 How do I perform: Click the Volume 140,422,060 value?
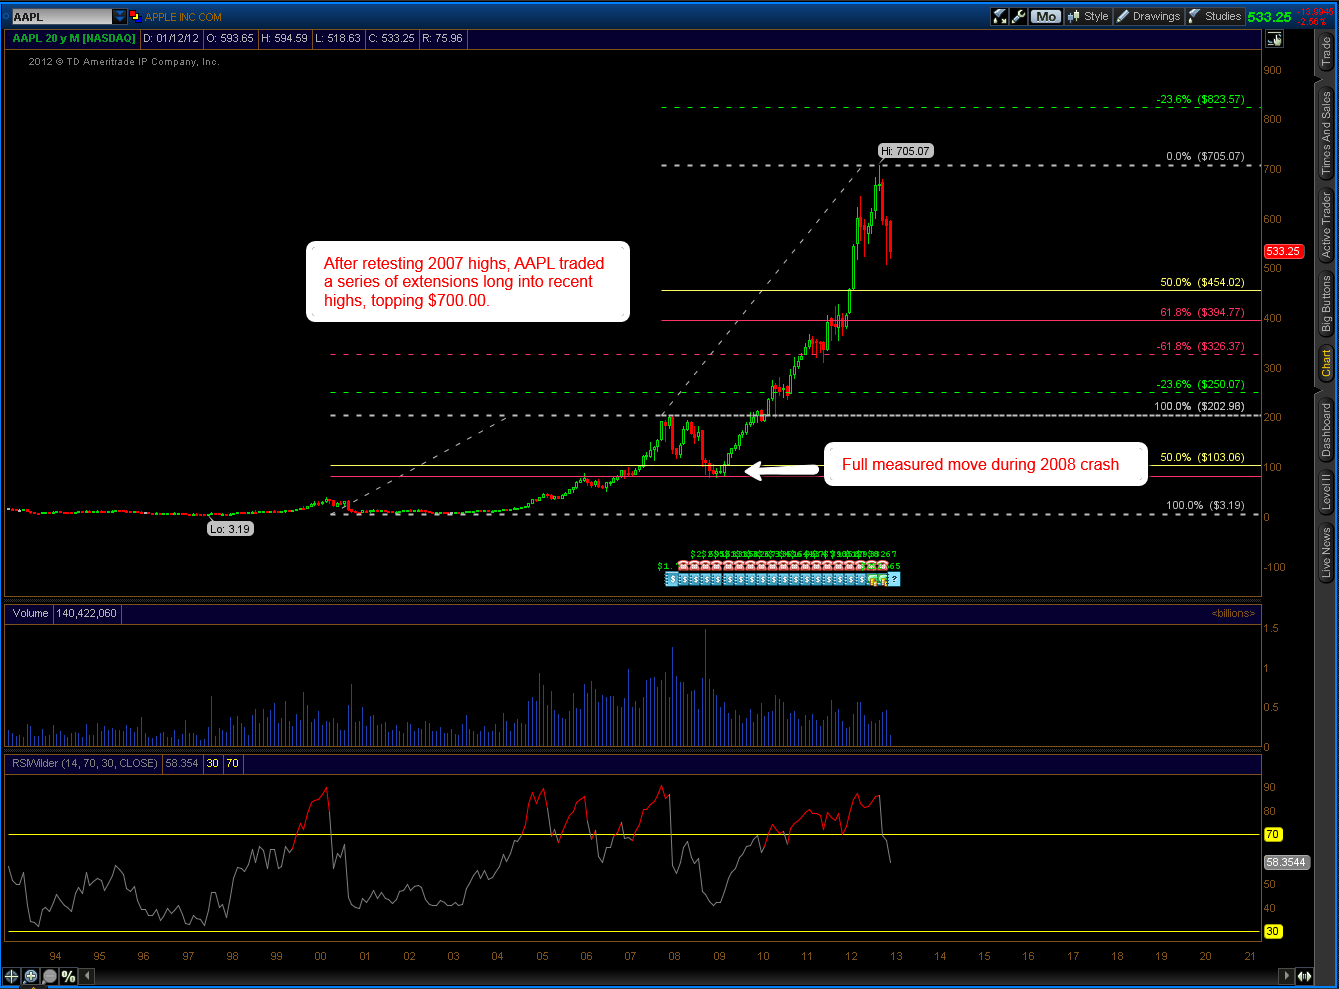(86, 613)
